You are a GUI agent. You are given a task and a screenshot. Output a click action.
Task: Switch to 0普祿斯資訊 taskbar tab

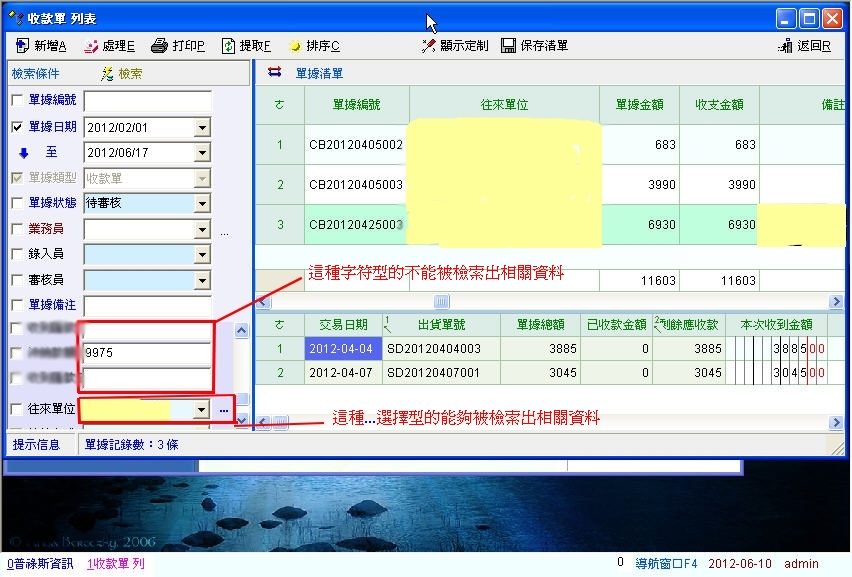click(40, 564)
